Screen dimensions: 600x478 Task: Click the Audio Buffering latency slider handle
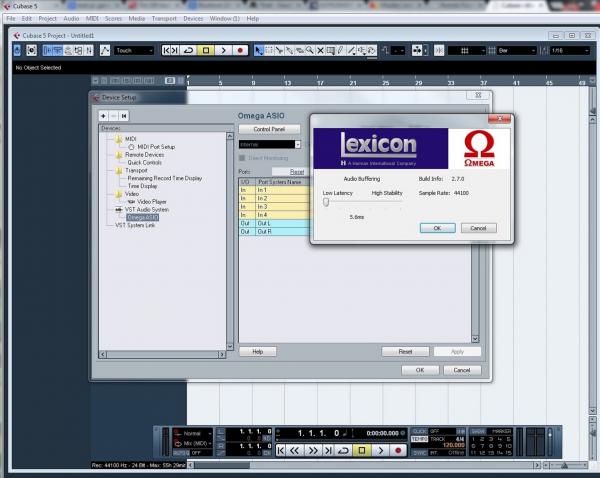(x=326, y=201)
